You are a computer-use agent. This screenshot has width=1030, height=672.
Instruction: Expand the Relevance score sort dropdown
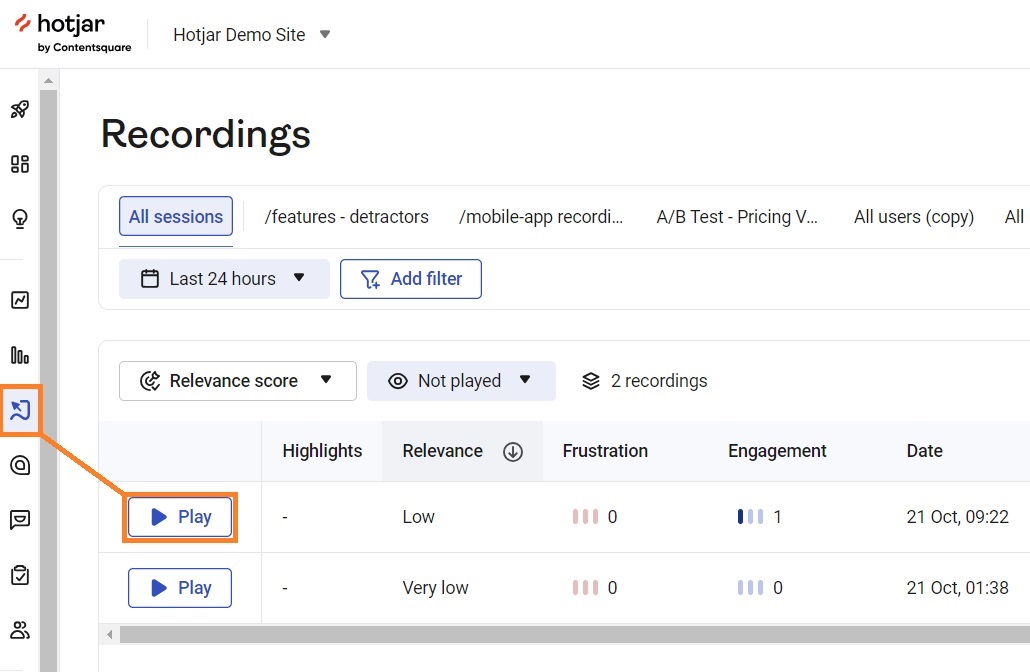(237, 380)
